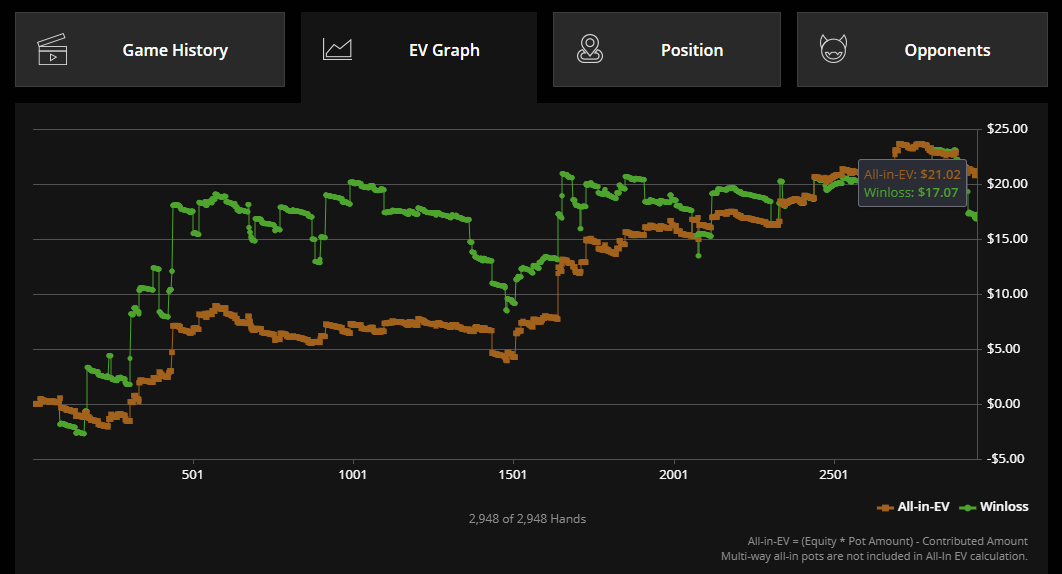Click the orange All-in-EV legend marker
Viewport: 1062px width, 574px height.
tap(885, 508)
